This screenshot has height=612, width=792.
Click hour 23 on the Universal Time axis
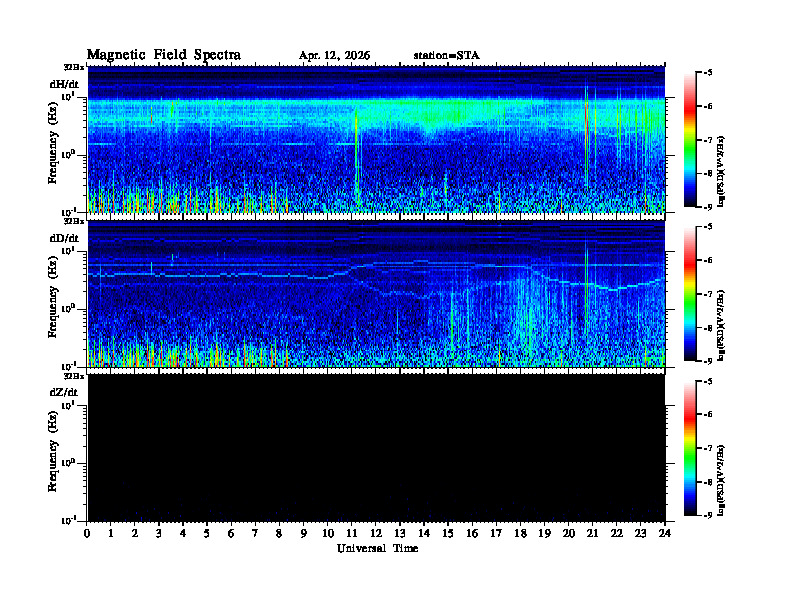640,533
